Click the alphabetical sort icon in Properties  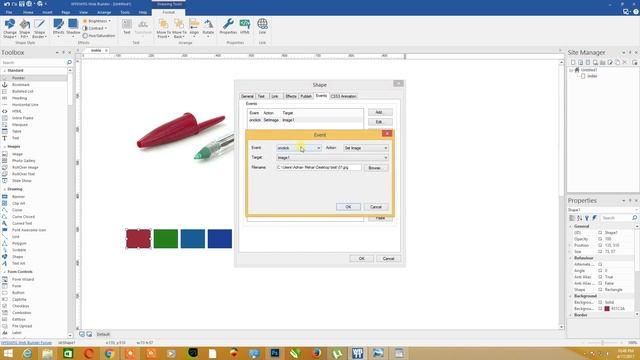[580, 218]
